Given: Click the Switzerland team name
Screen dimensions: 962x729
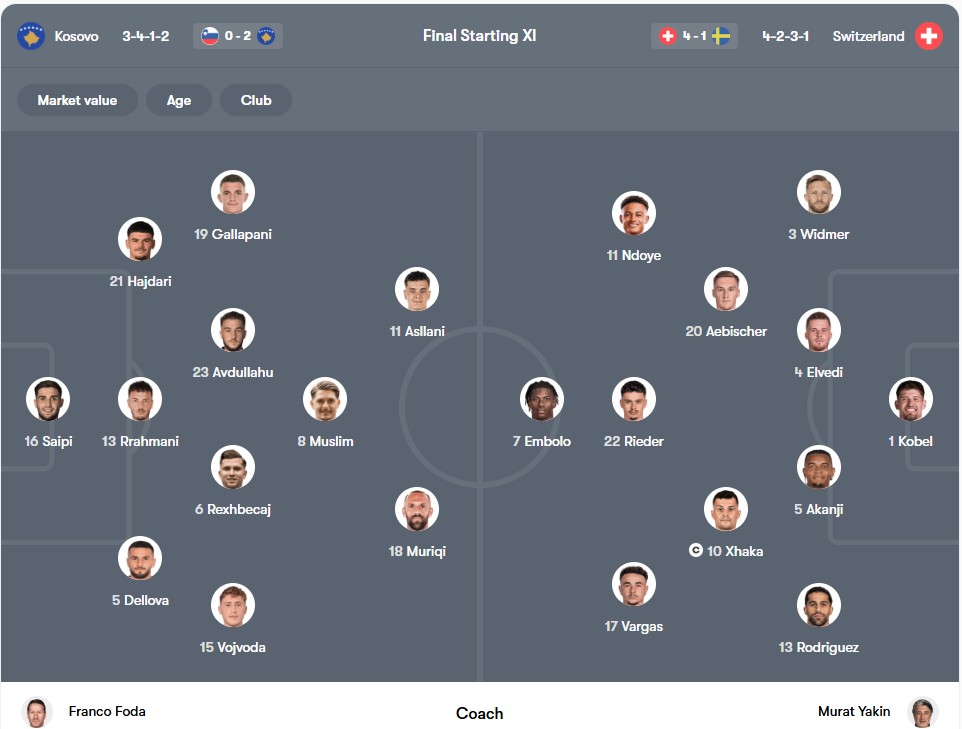Looking at the screenshot, I should (x=868, y=37).
